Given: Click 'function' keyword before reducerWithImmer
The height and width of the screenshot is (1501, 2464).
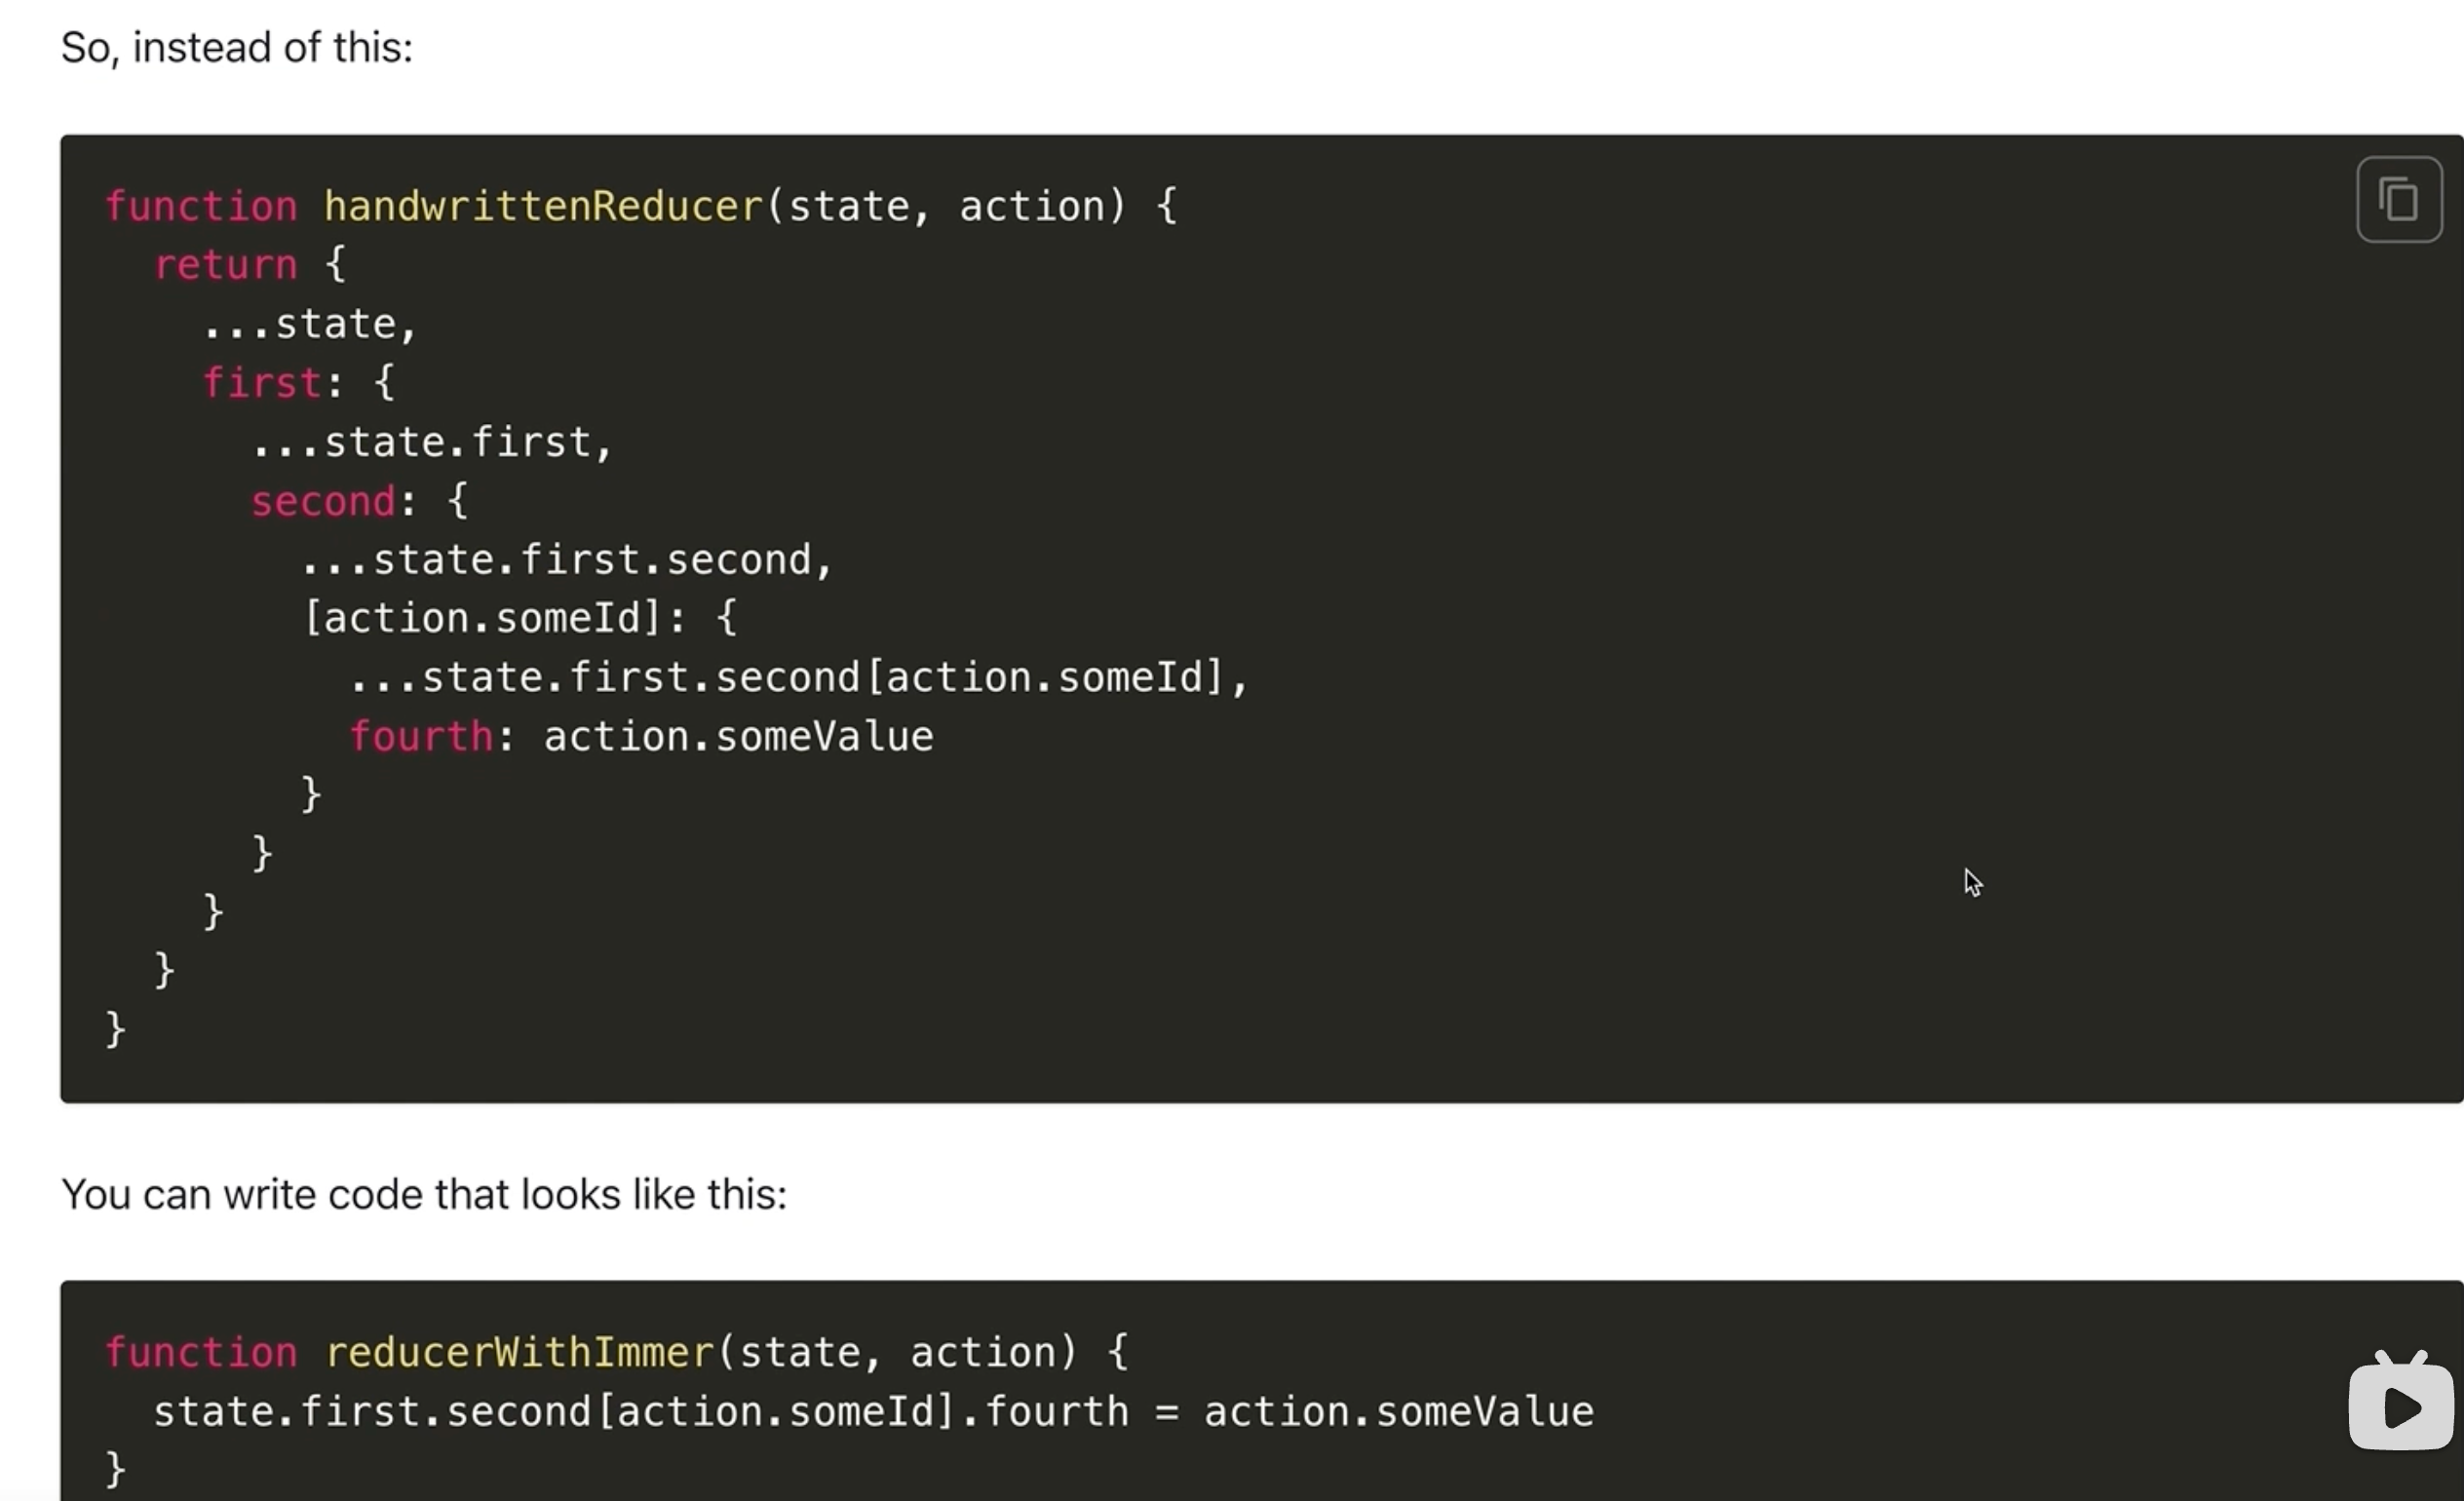Looking at the screenshot, I should [x=201, y=1352].
